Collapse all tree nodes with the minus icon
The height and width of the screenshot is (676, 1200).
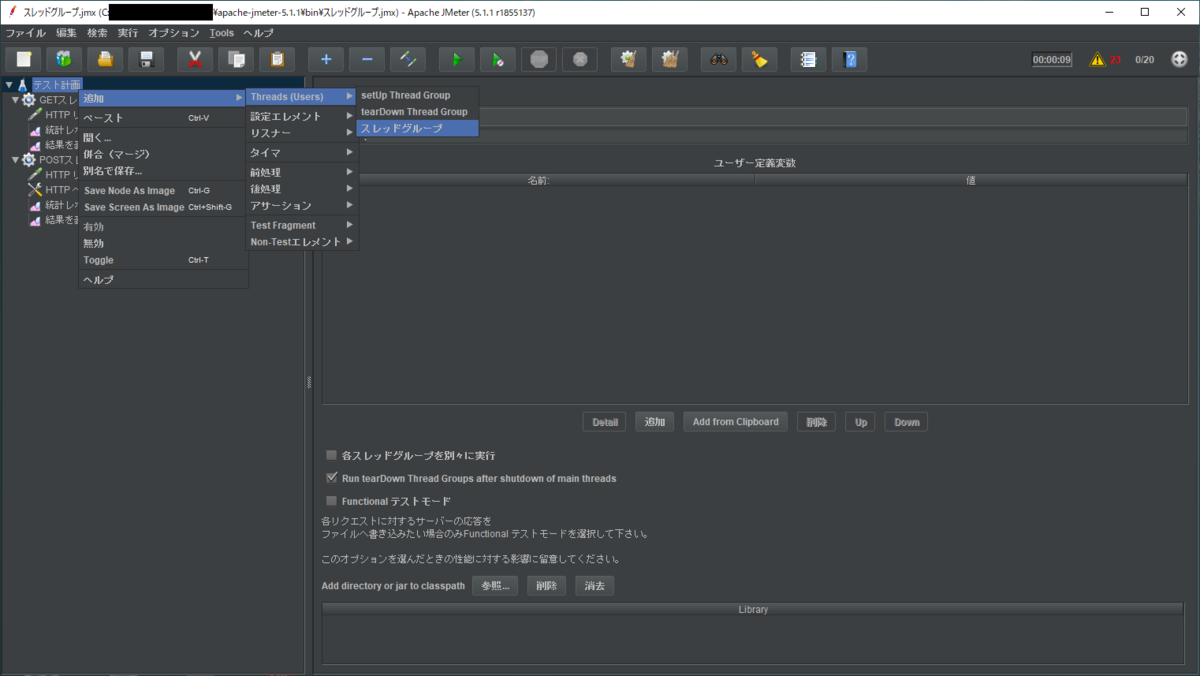click(365, 59)
